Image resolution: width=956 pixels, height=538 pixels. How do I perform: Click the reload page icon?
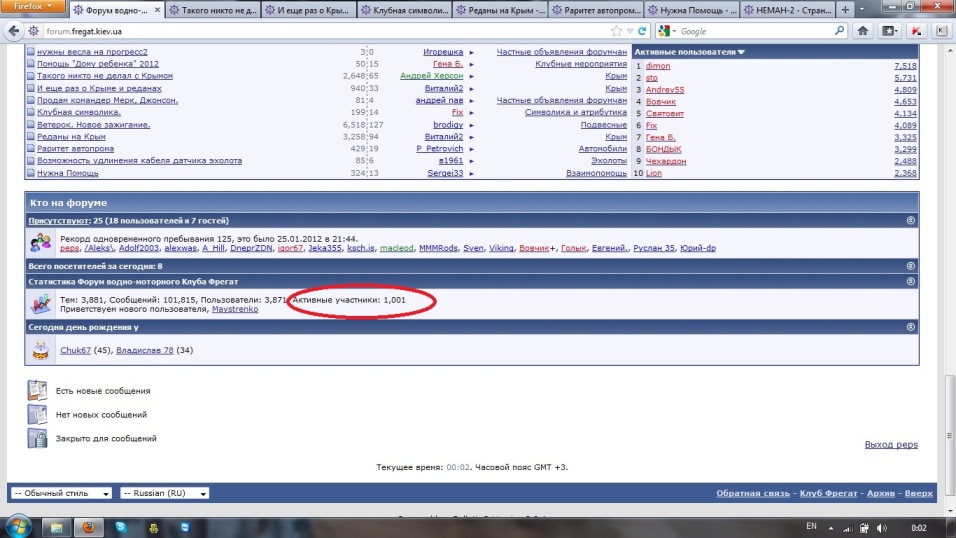coord(644,31)
